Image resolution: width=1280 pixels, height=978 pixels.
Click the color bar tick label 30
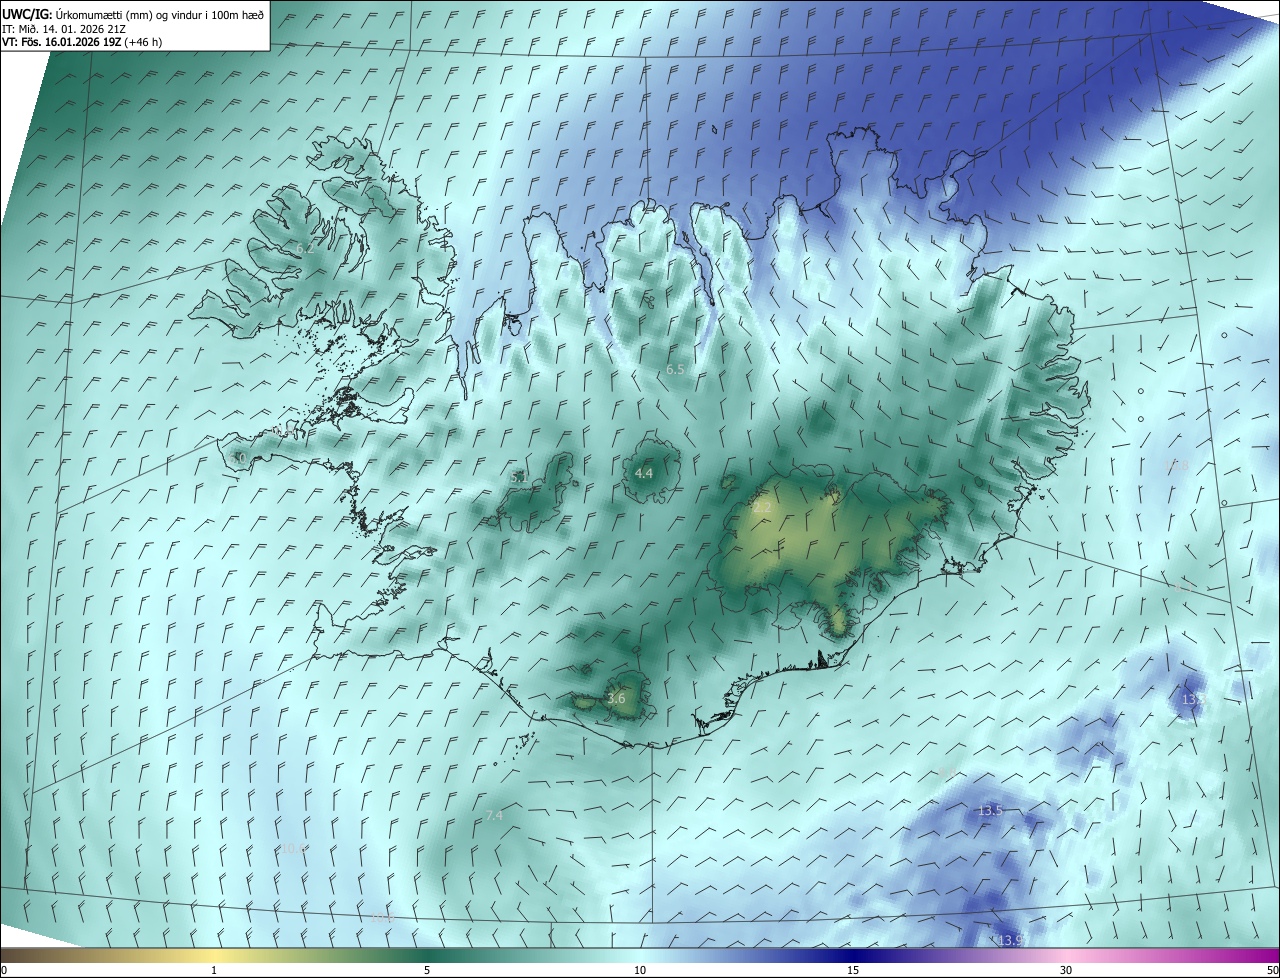(x=1066, y=970)
